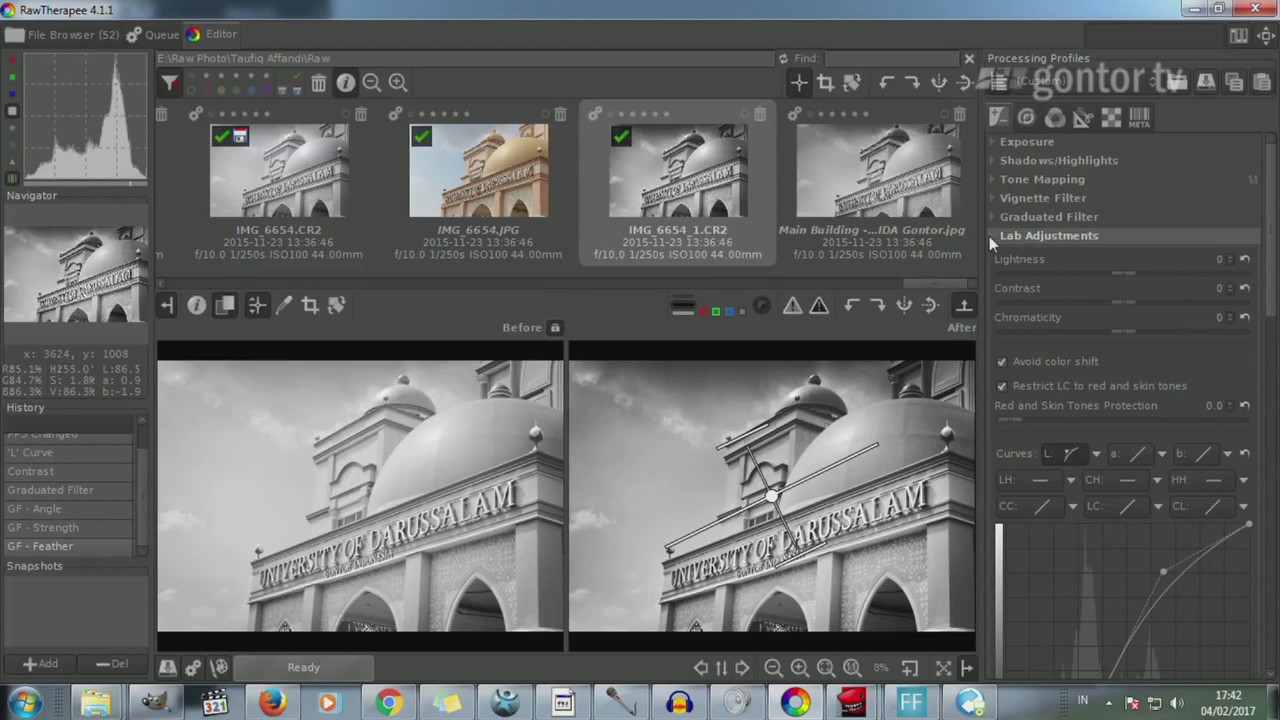Expand the Vignette Filter section
Image resolution: width=1280 pixels, height=720 pixels.
point(1042,198)
